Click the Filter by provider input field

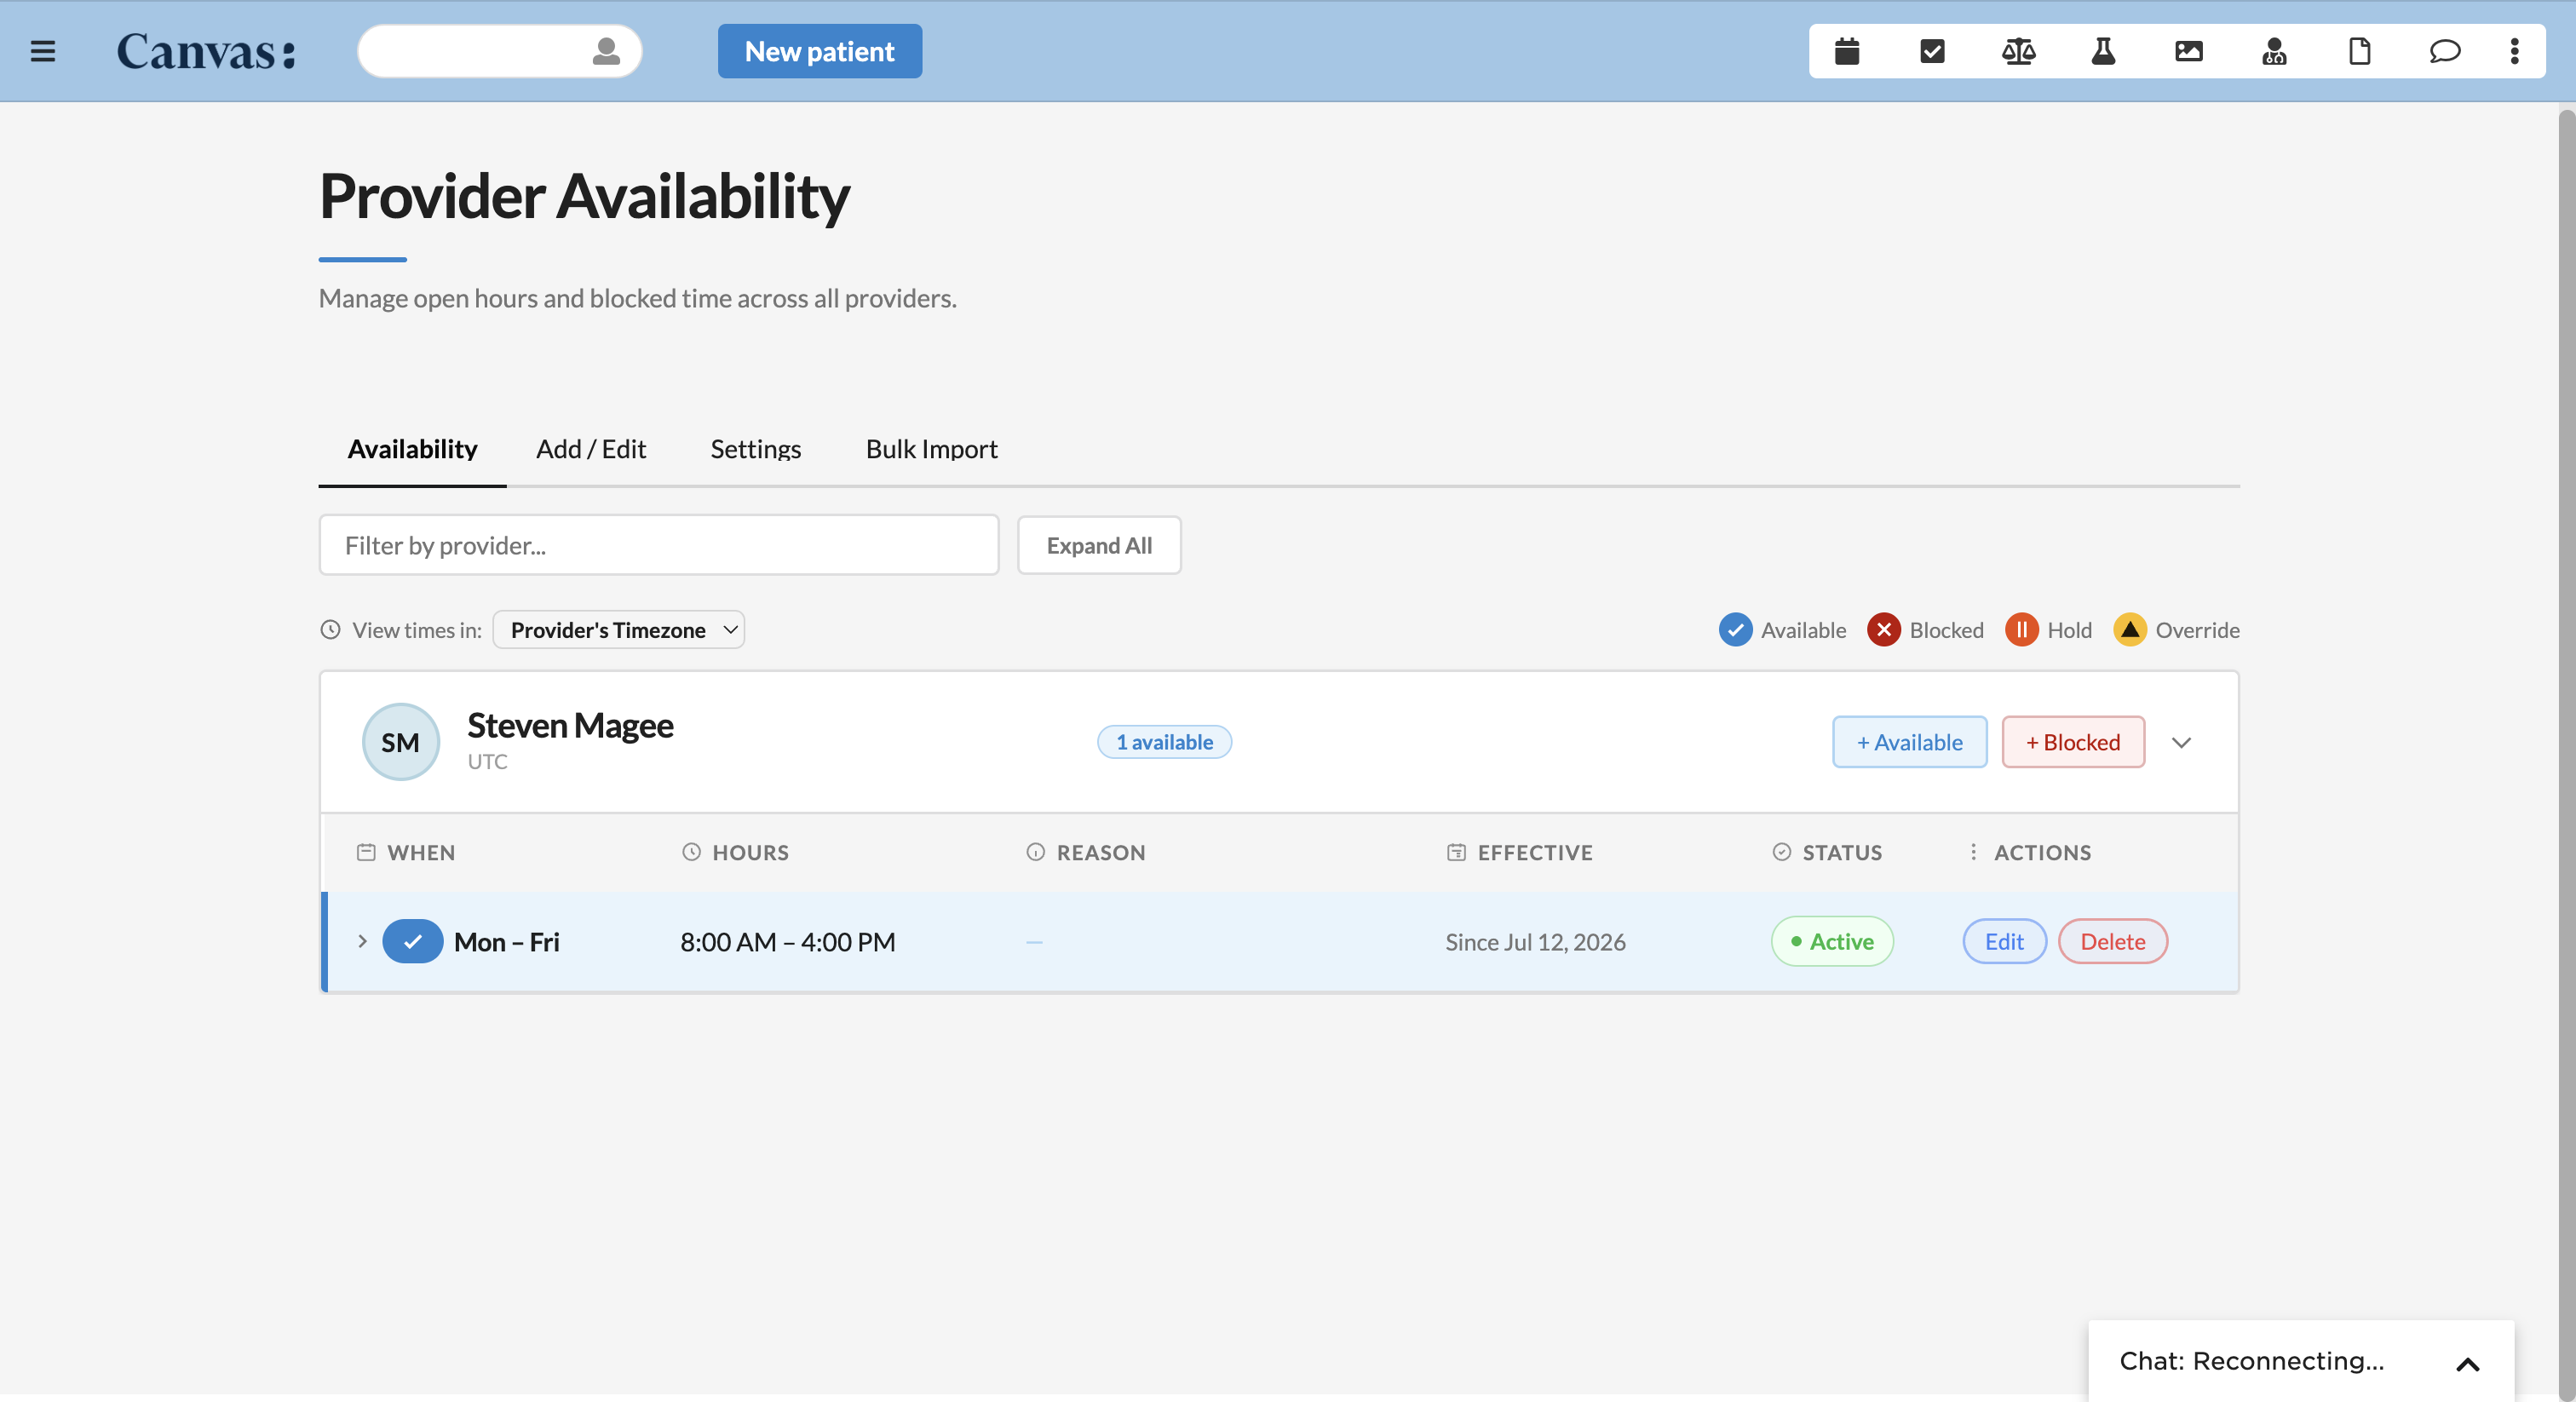pyautogui.click(x=659, y=545)
